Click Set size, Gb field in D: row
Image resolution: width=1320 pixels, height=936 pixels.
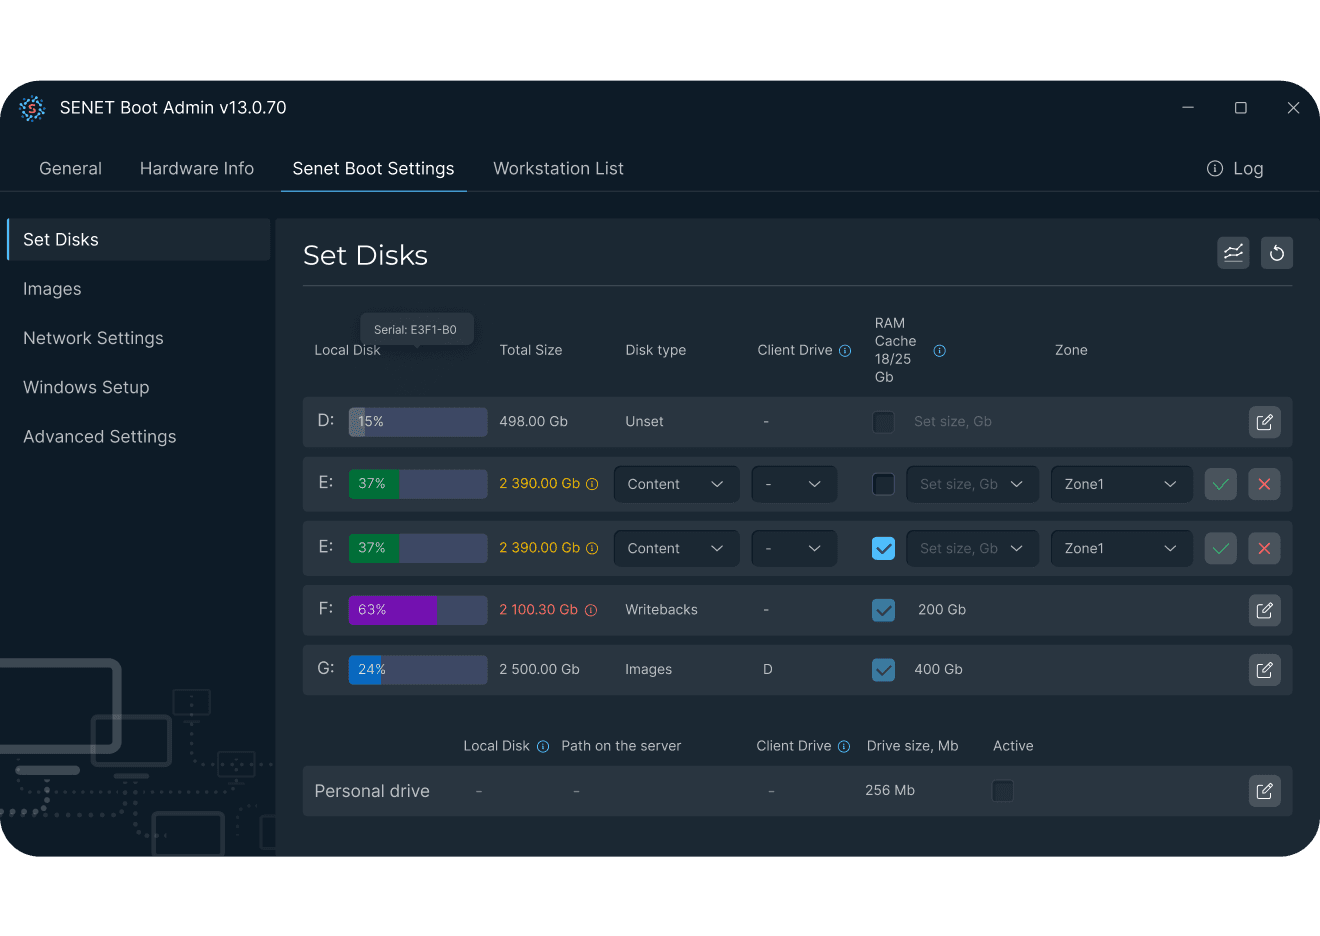tap(953, 422)
